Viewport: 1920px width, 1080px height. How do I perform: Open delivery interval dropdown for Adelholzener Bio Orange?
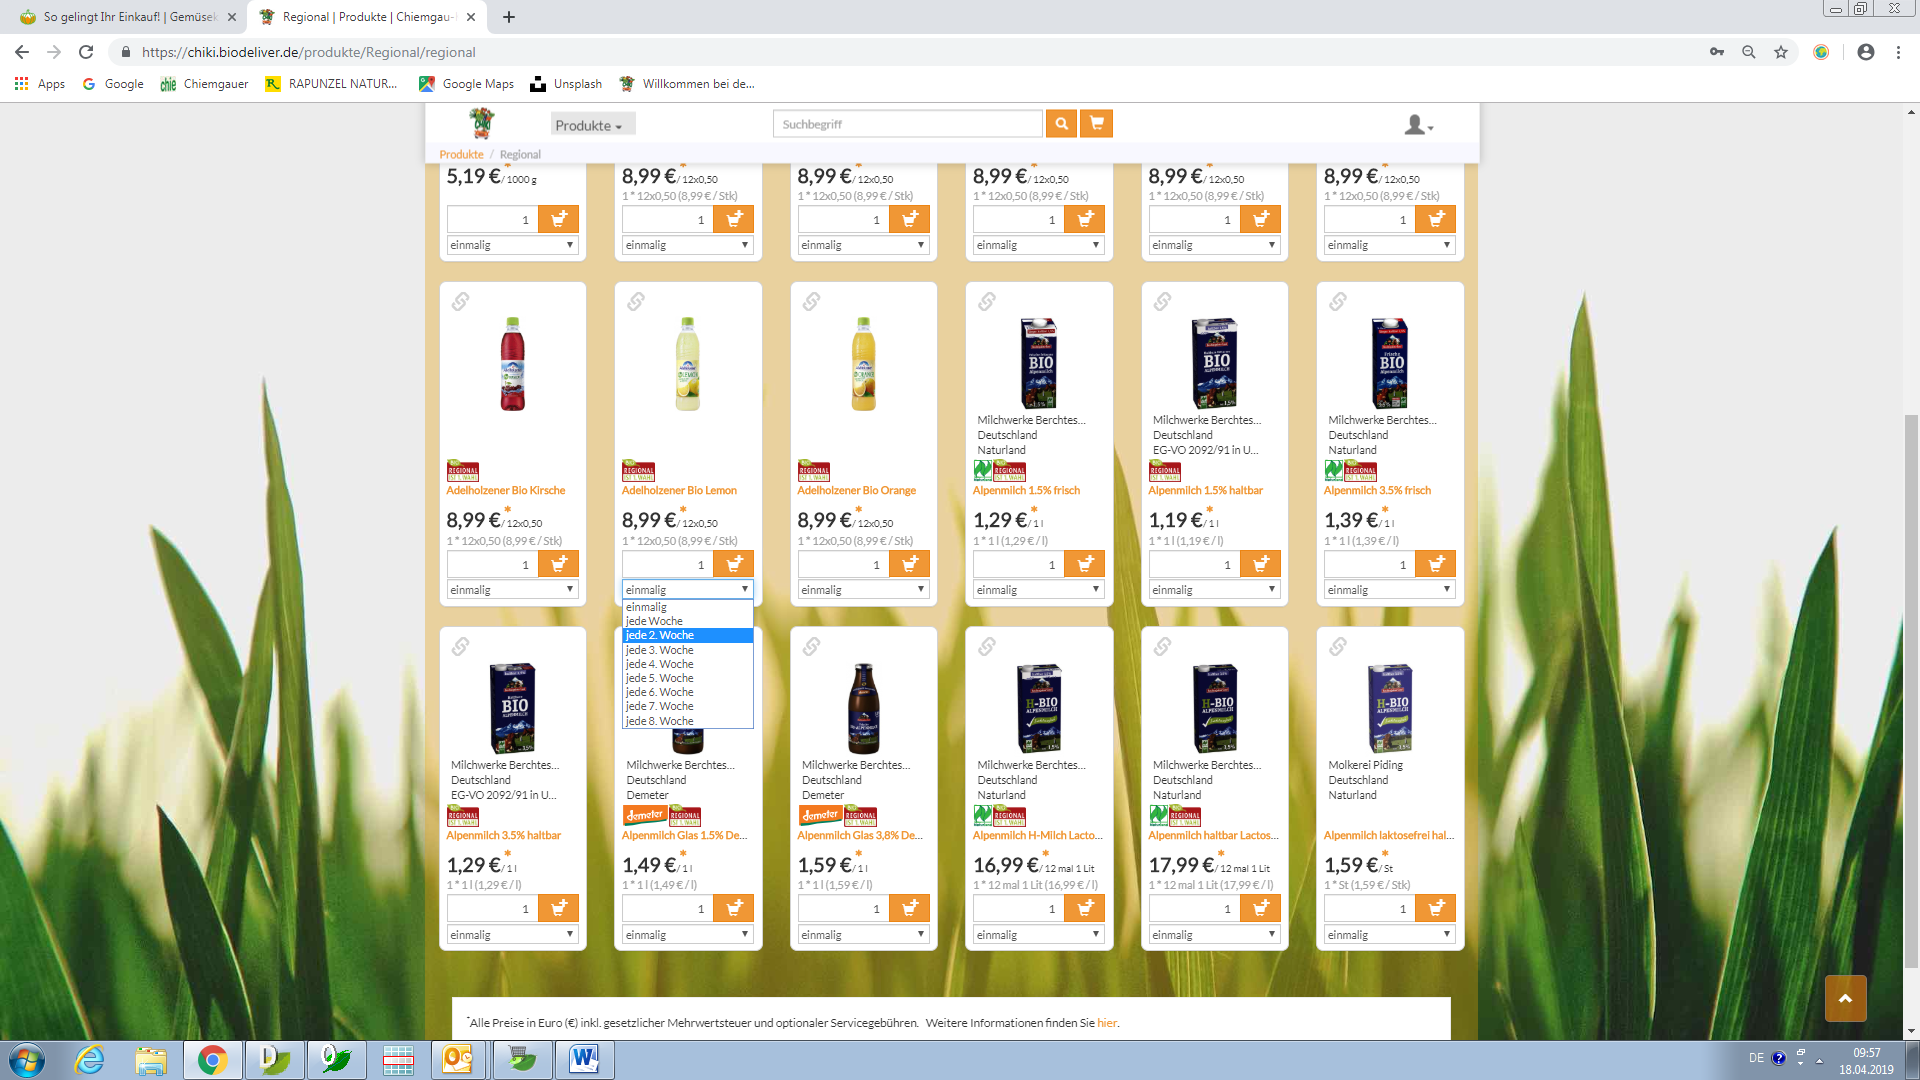pos(864,590)
